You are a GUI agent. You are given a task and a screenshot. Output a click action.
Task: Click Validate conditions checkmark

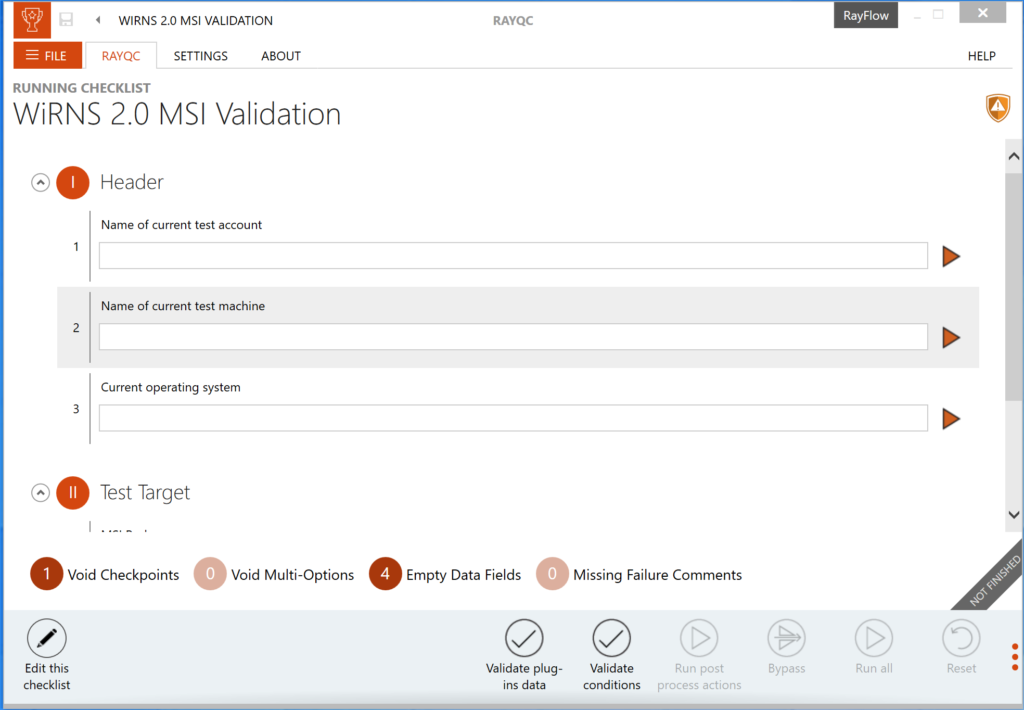pos(611,638)
